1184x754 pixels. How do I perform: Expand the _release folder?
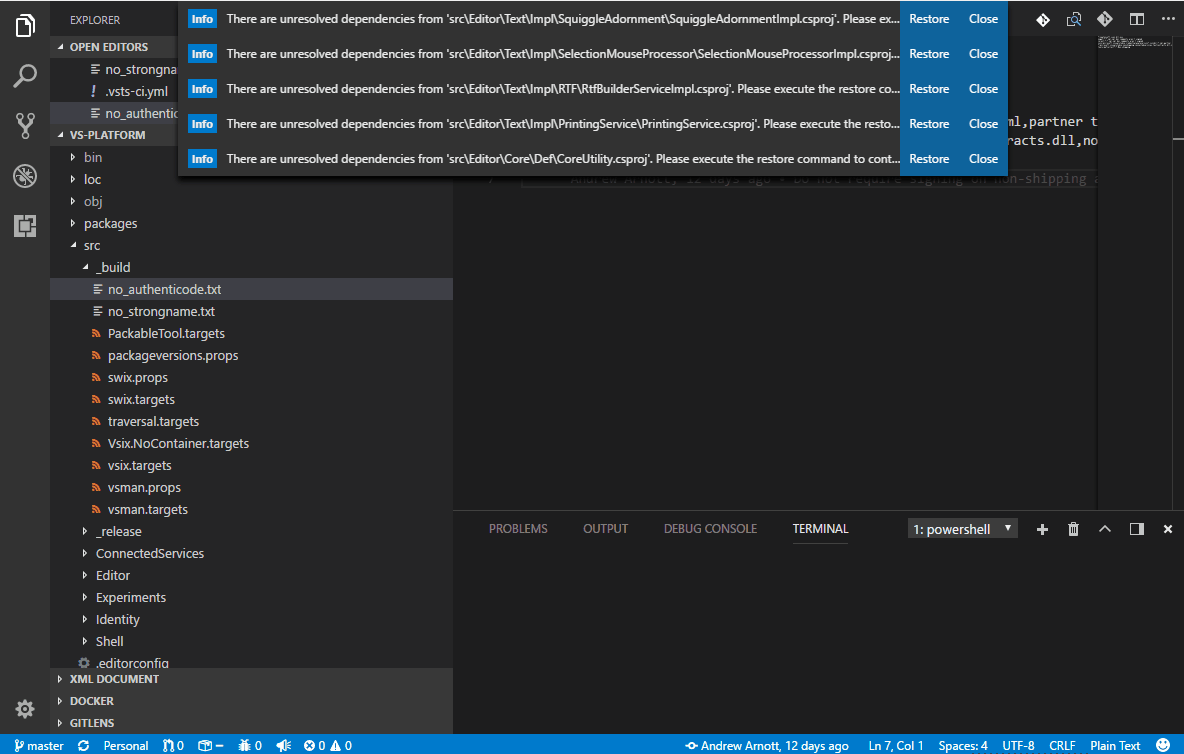[85, 531]
